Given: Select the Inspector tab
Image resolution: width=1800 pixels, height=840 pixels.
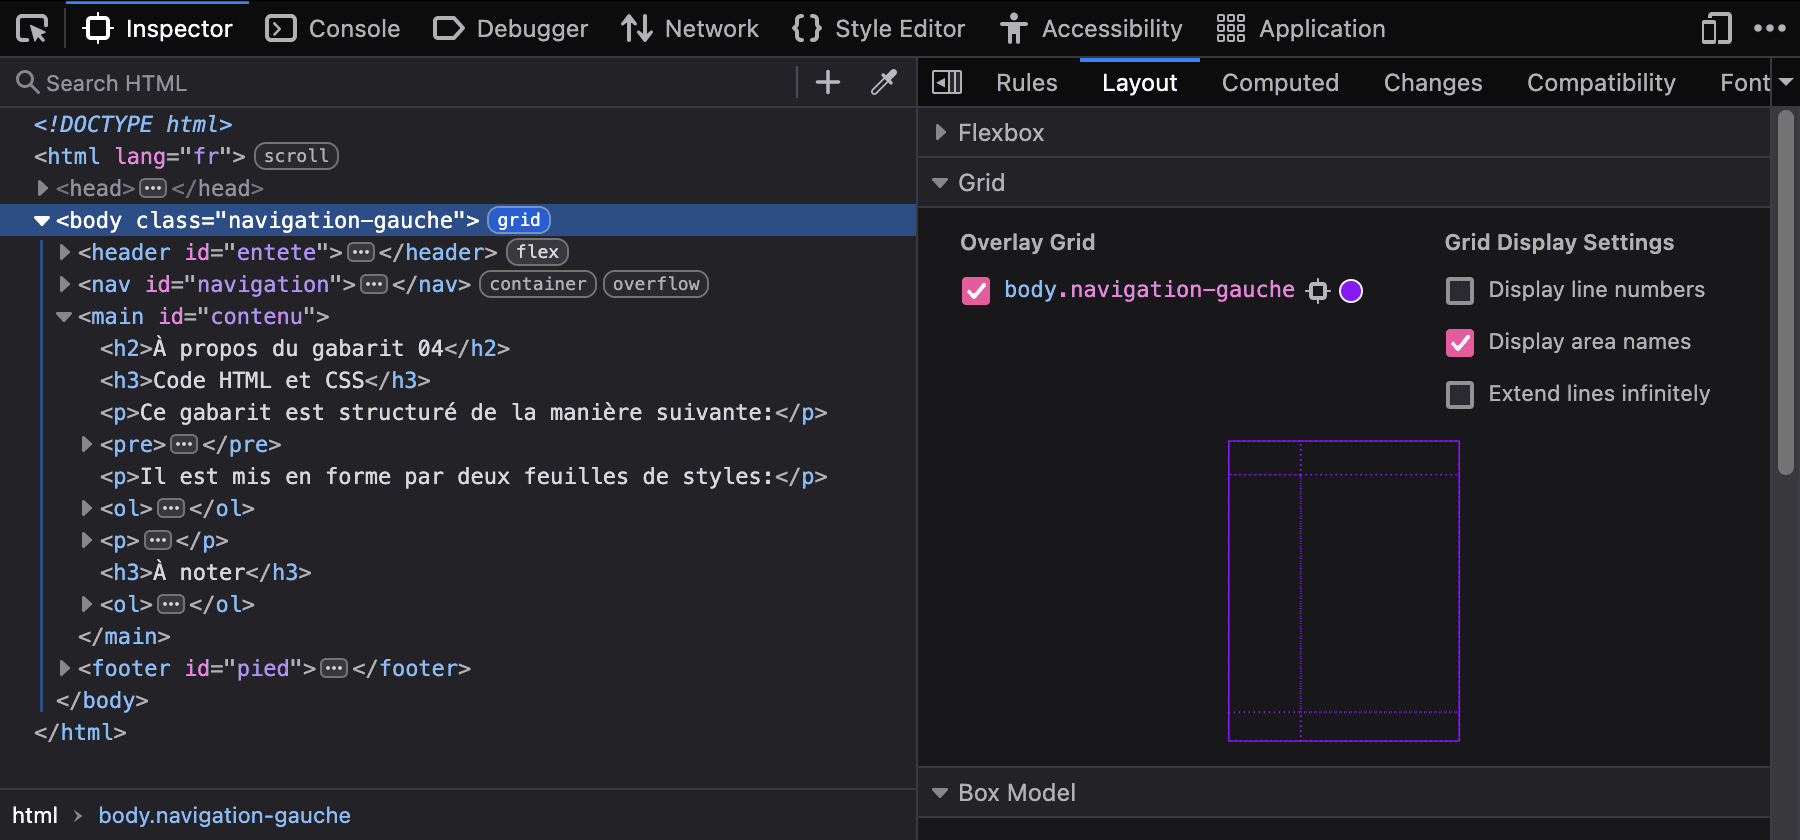Looking at the screenshot, I should pos(158,29).
